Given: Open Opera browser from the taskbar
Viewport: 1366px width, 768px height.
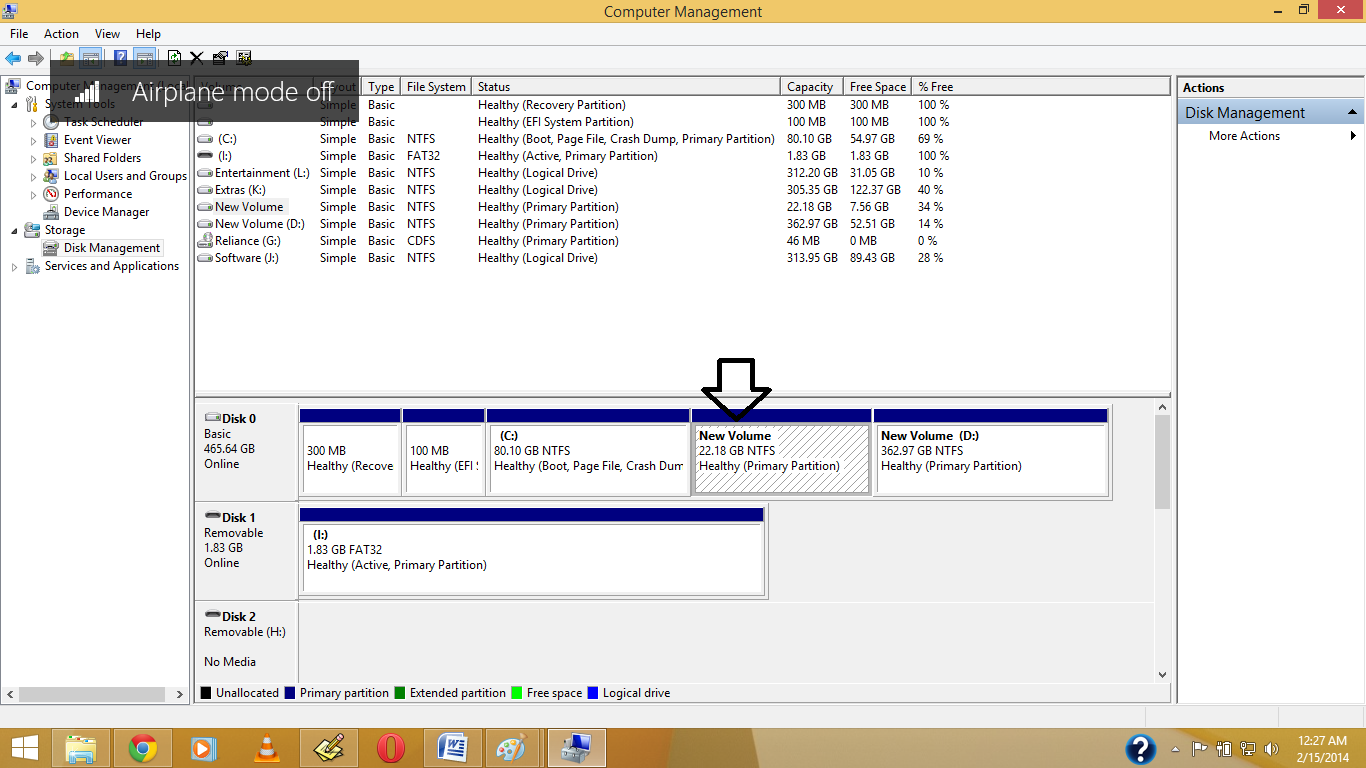Looking at the screenshot, I should tap(391, 748).
